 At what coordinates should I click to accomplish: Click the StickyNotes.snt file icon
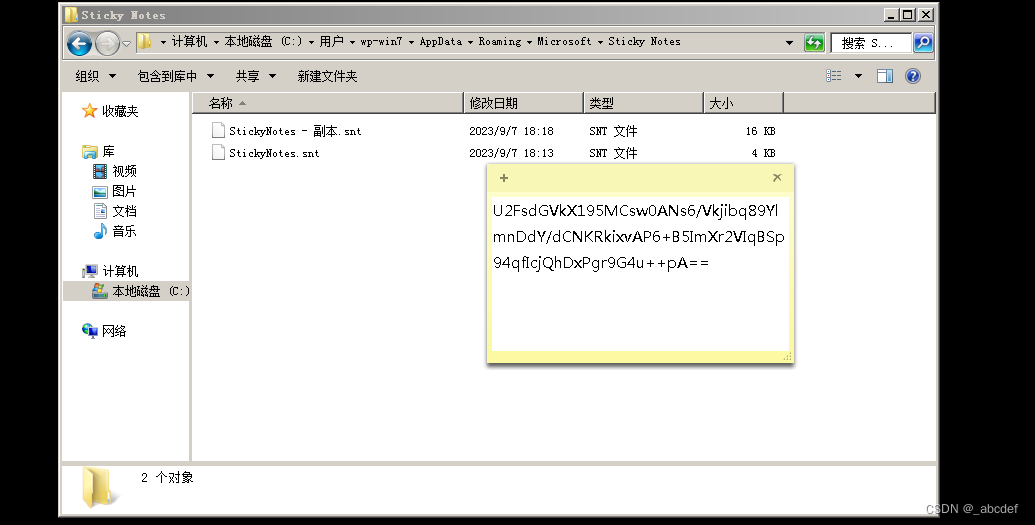pos(218,153)
